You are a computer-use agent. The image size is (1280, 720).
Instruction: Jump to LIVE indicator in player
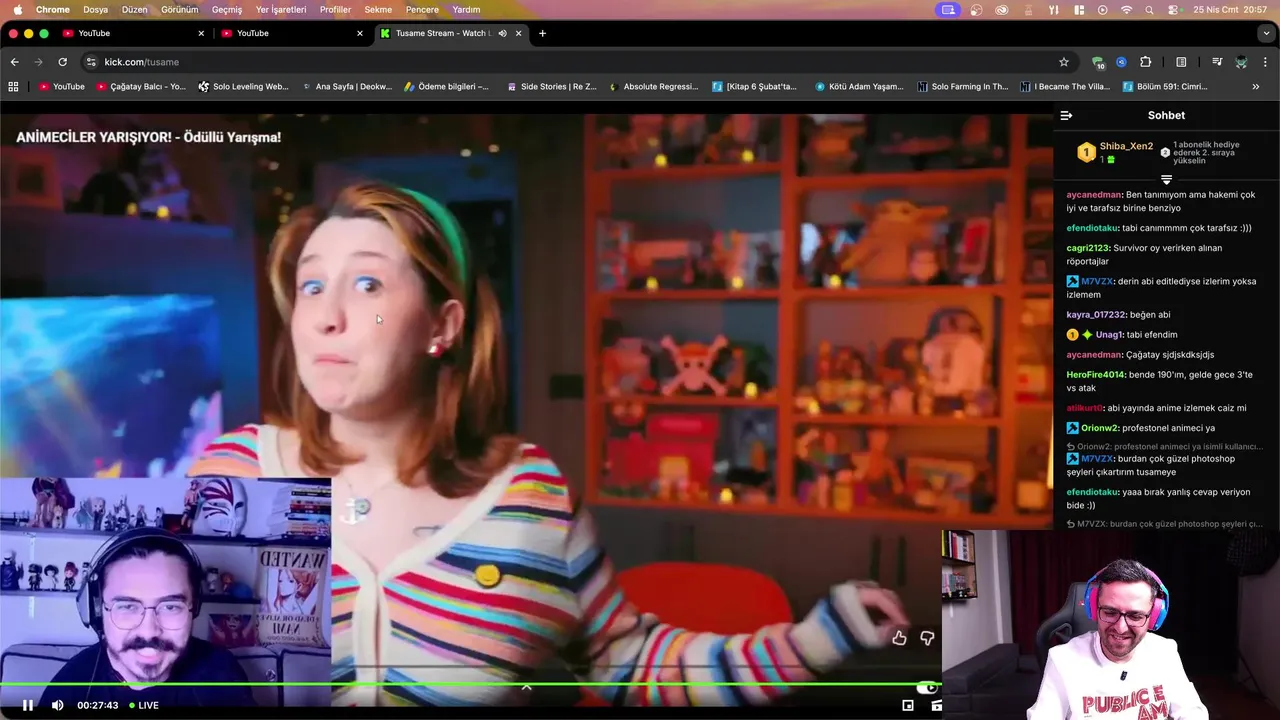coord(143,705)
